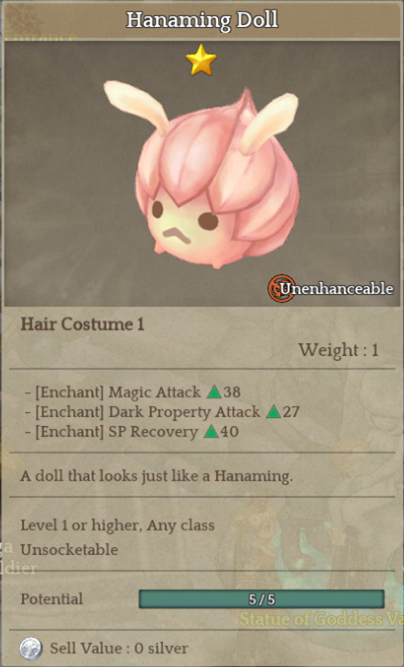
Task: Click the Potential 5/5 progress bar
Action: (x=262, y=599)
